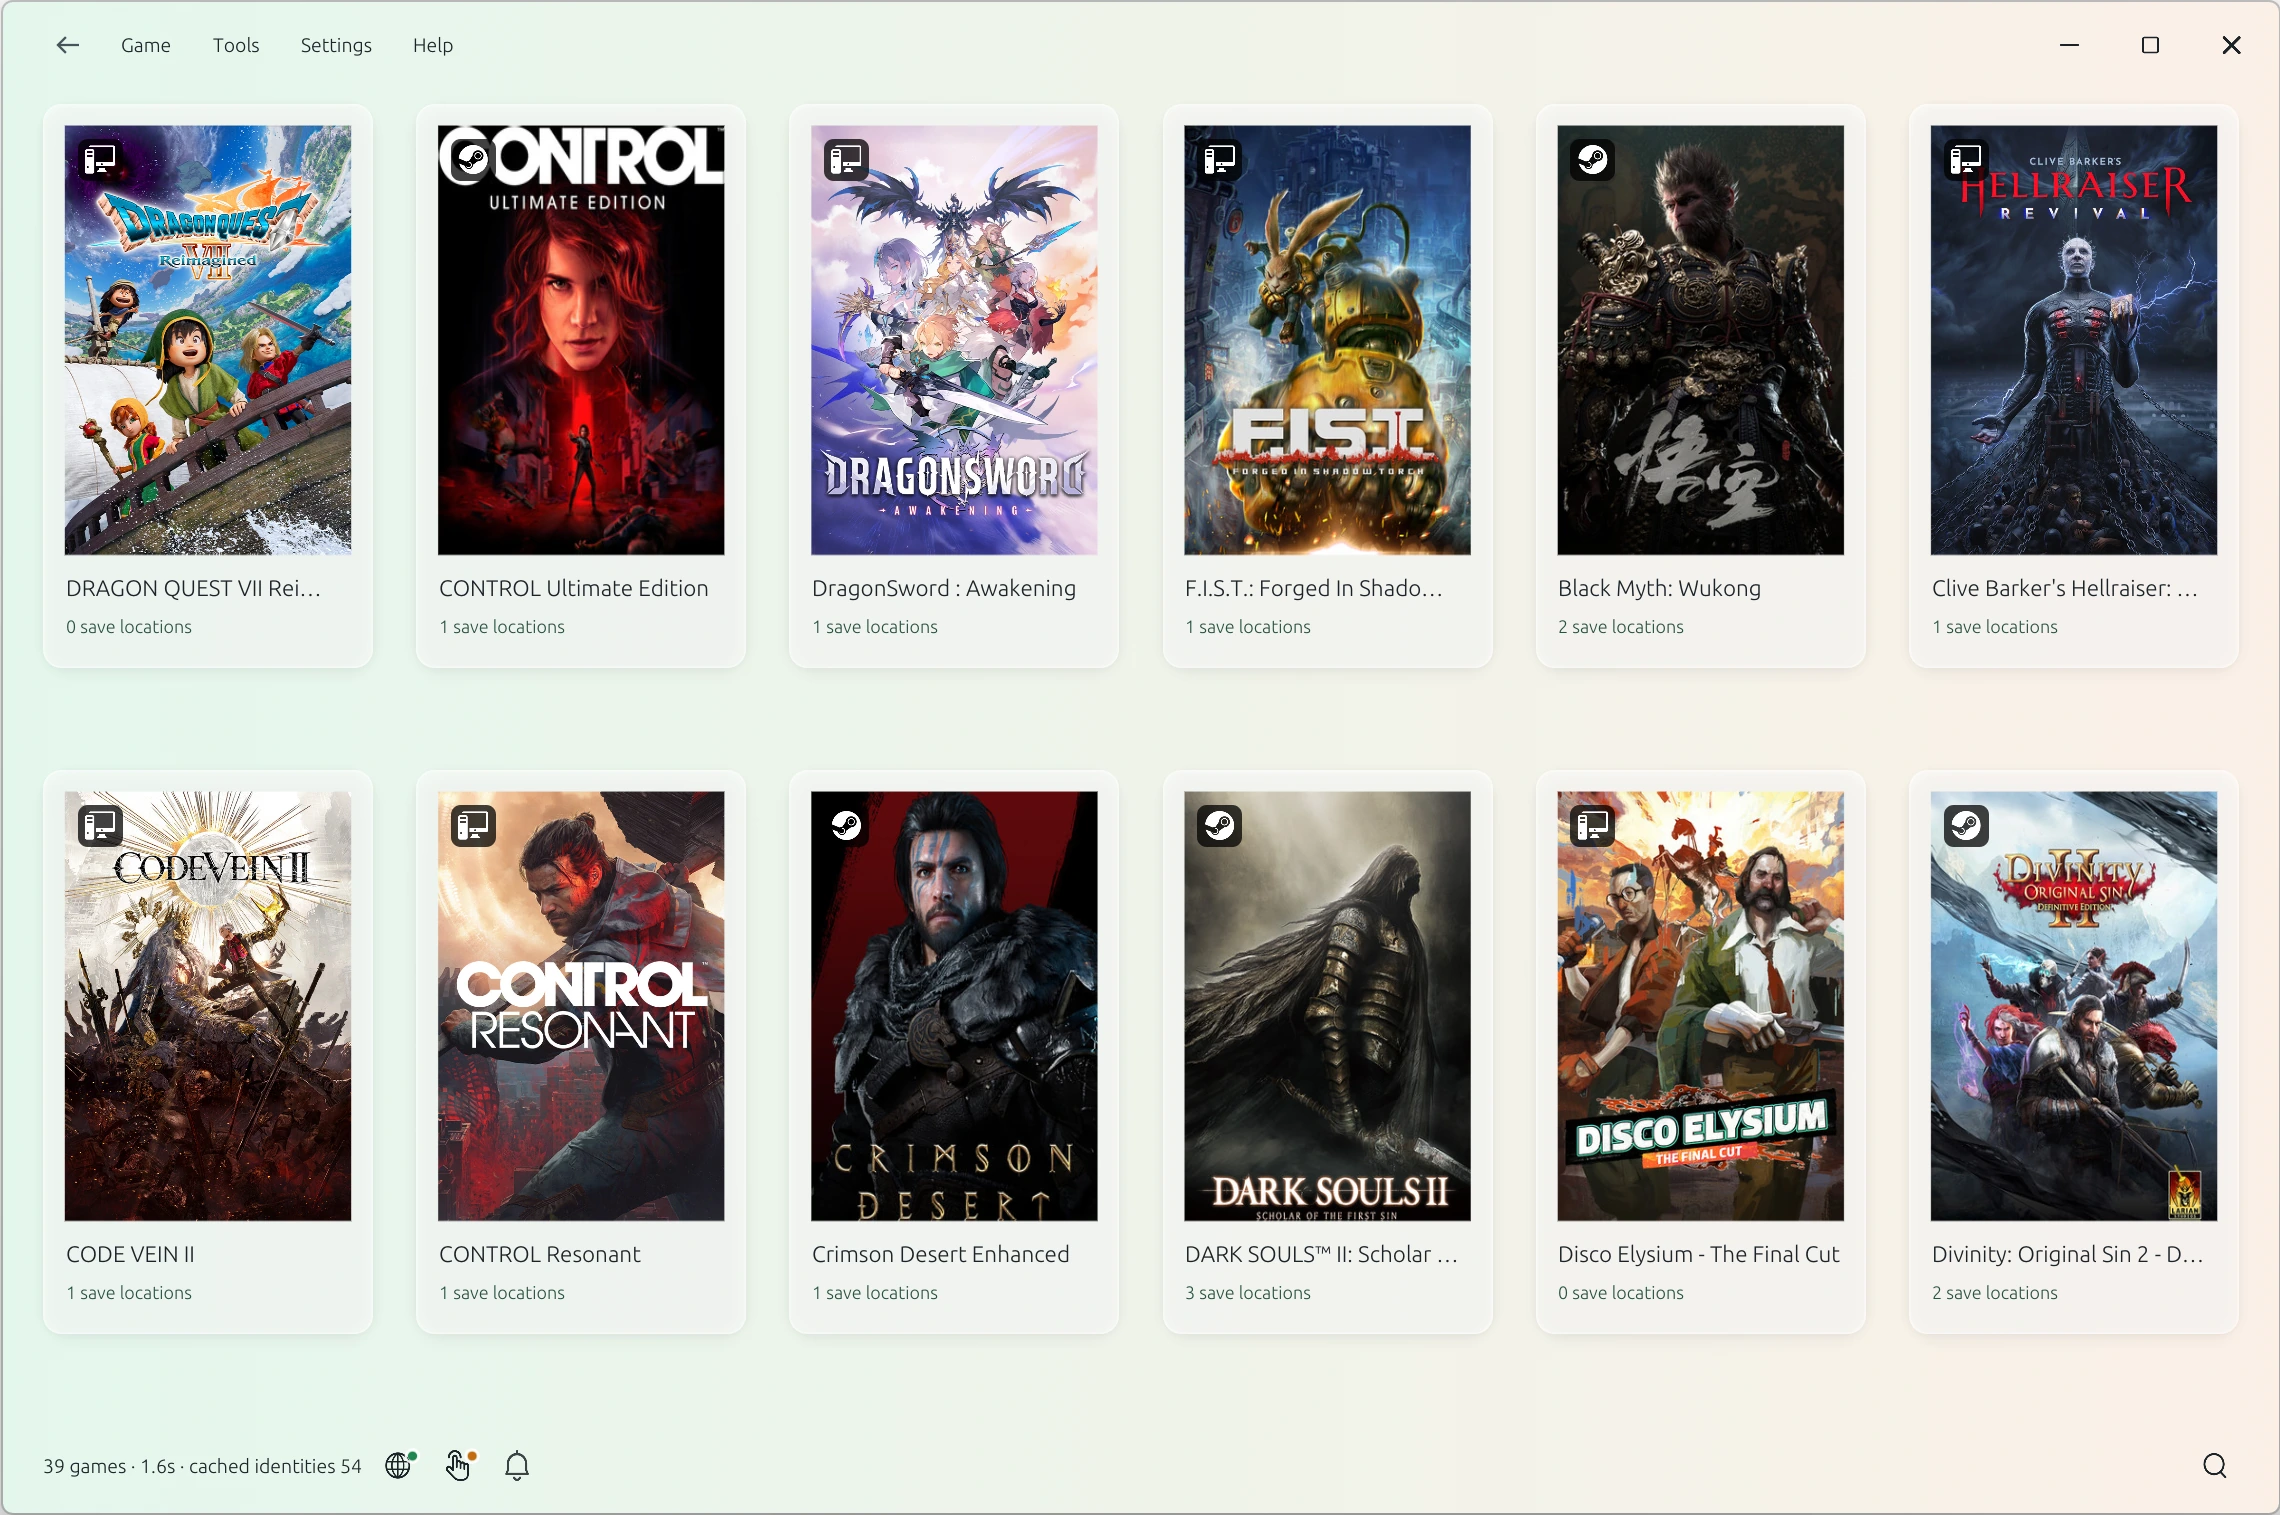Open the Tools menu
Screen dimensions: 2280x1515
click(236, 45)
